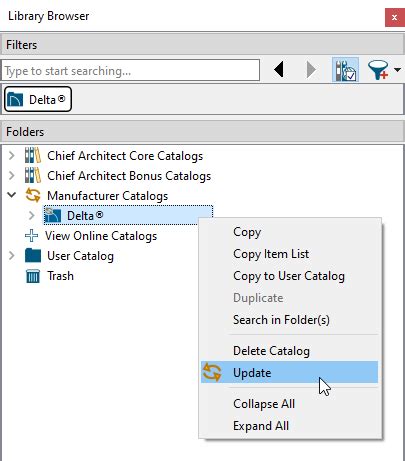Select User Catalog label

80,256
